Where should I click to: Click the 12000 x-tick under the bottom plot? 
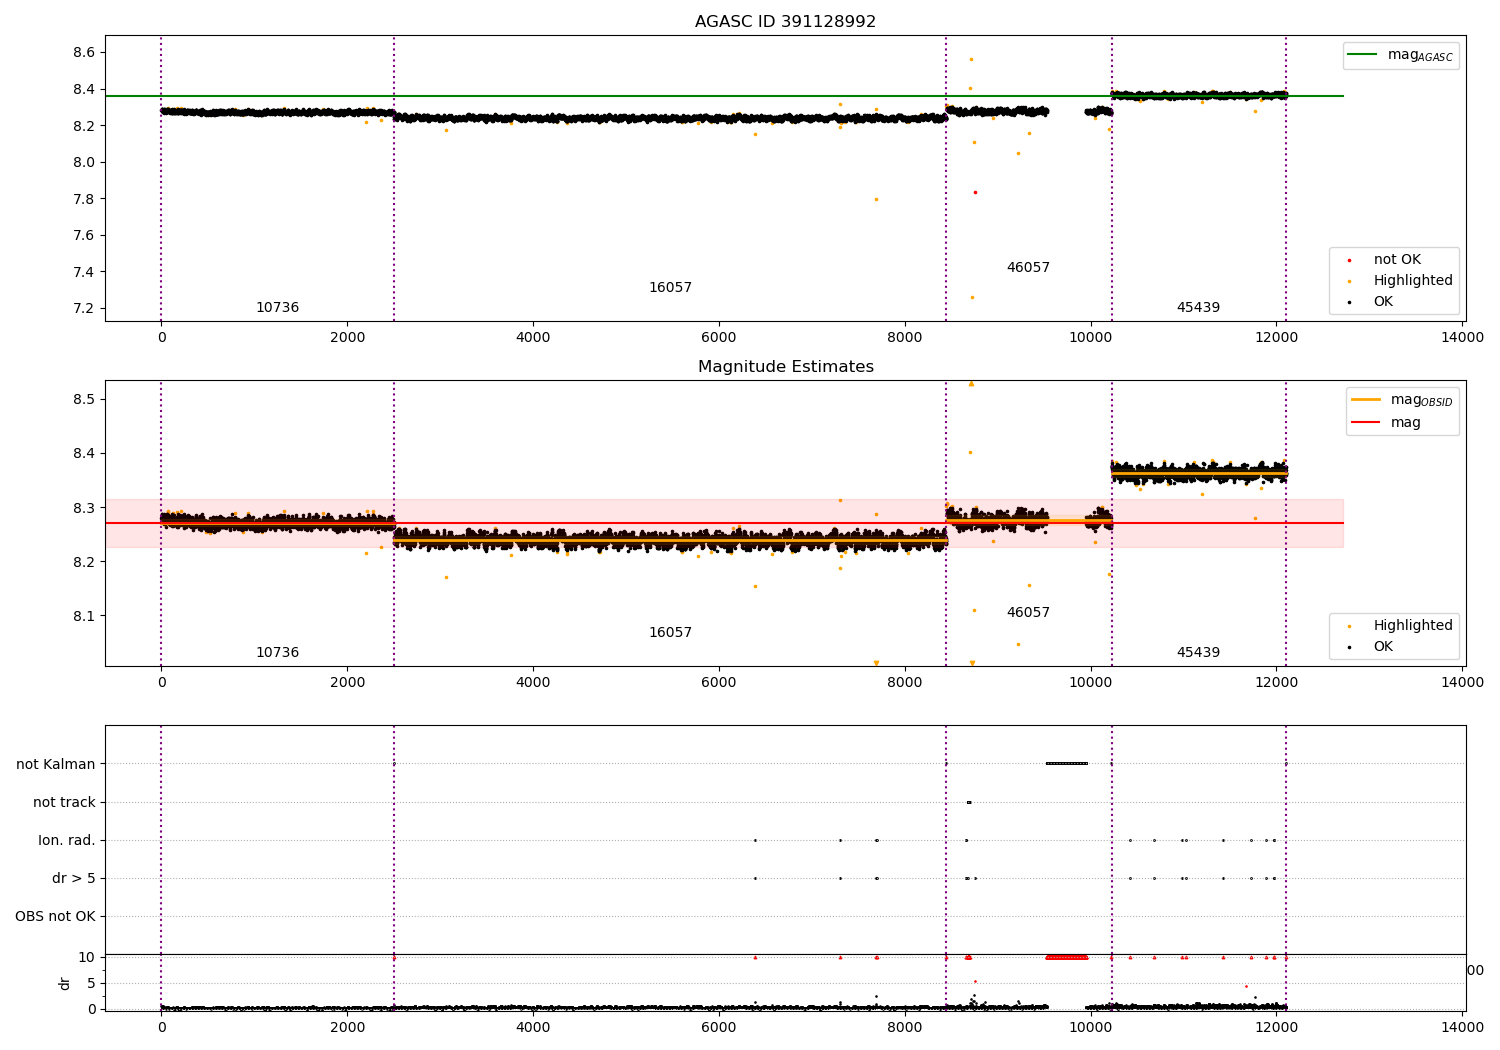(1277, 1027)
